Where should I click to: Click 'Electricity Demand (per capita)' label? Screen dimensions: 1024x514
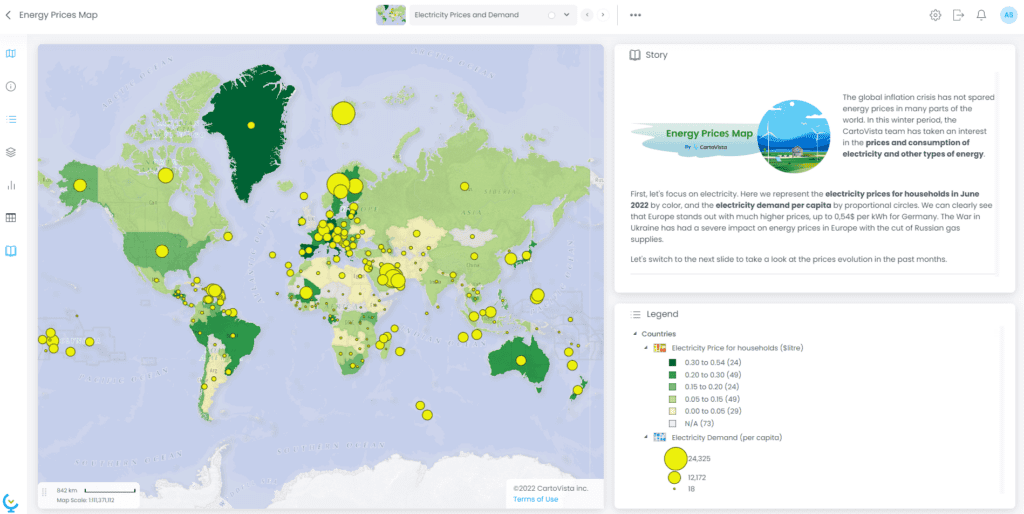727,437
